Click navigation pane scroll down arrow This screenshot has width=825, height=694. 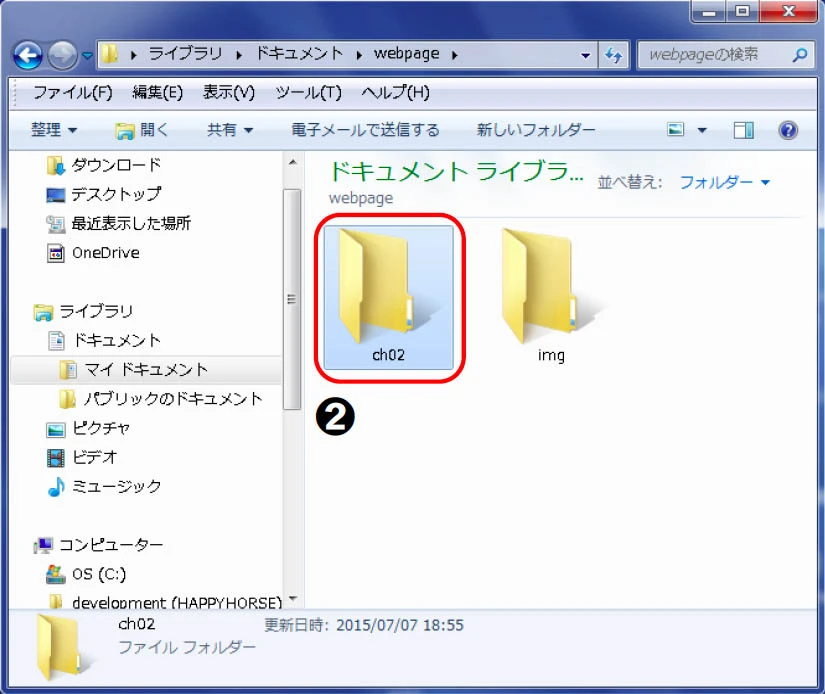tap(293, 598)
